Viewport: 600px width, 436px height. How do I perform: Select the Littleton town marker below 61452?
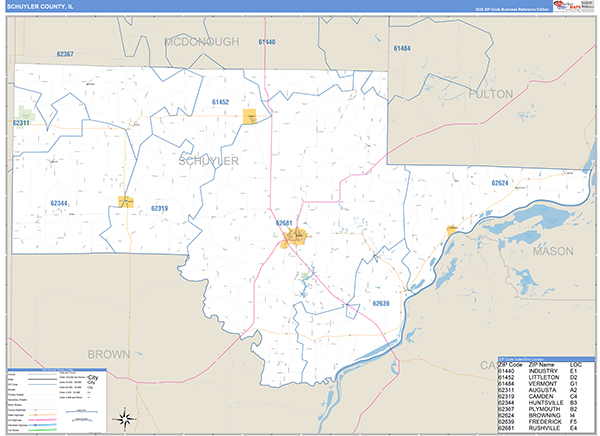point(249,116)
